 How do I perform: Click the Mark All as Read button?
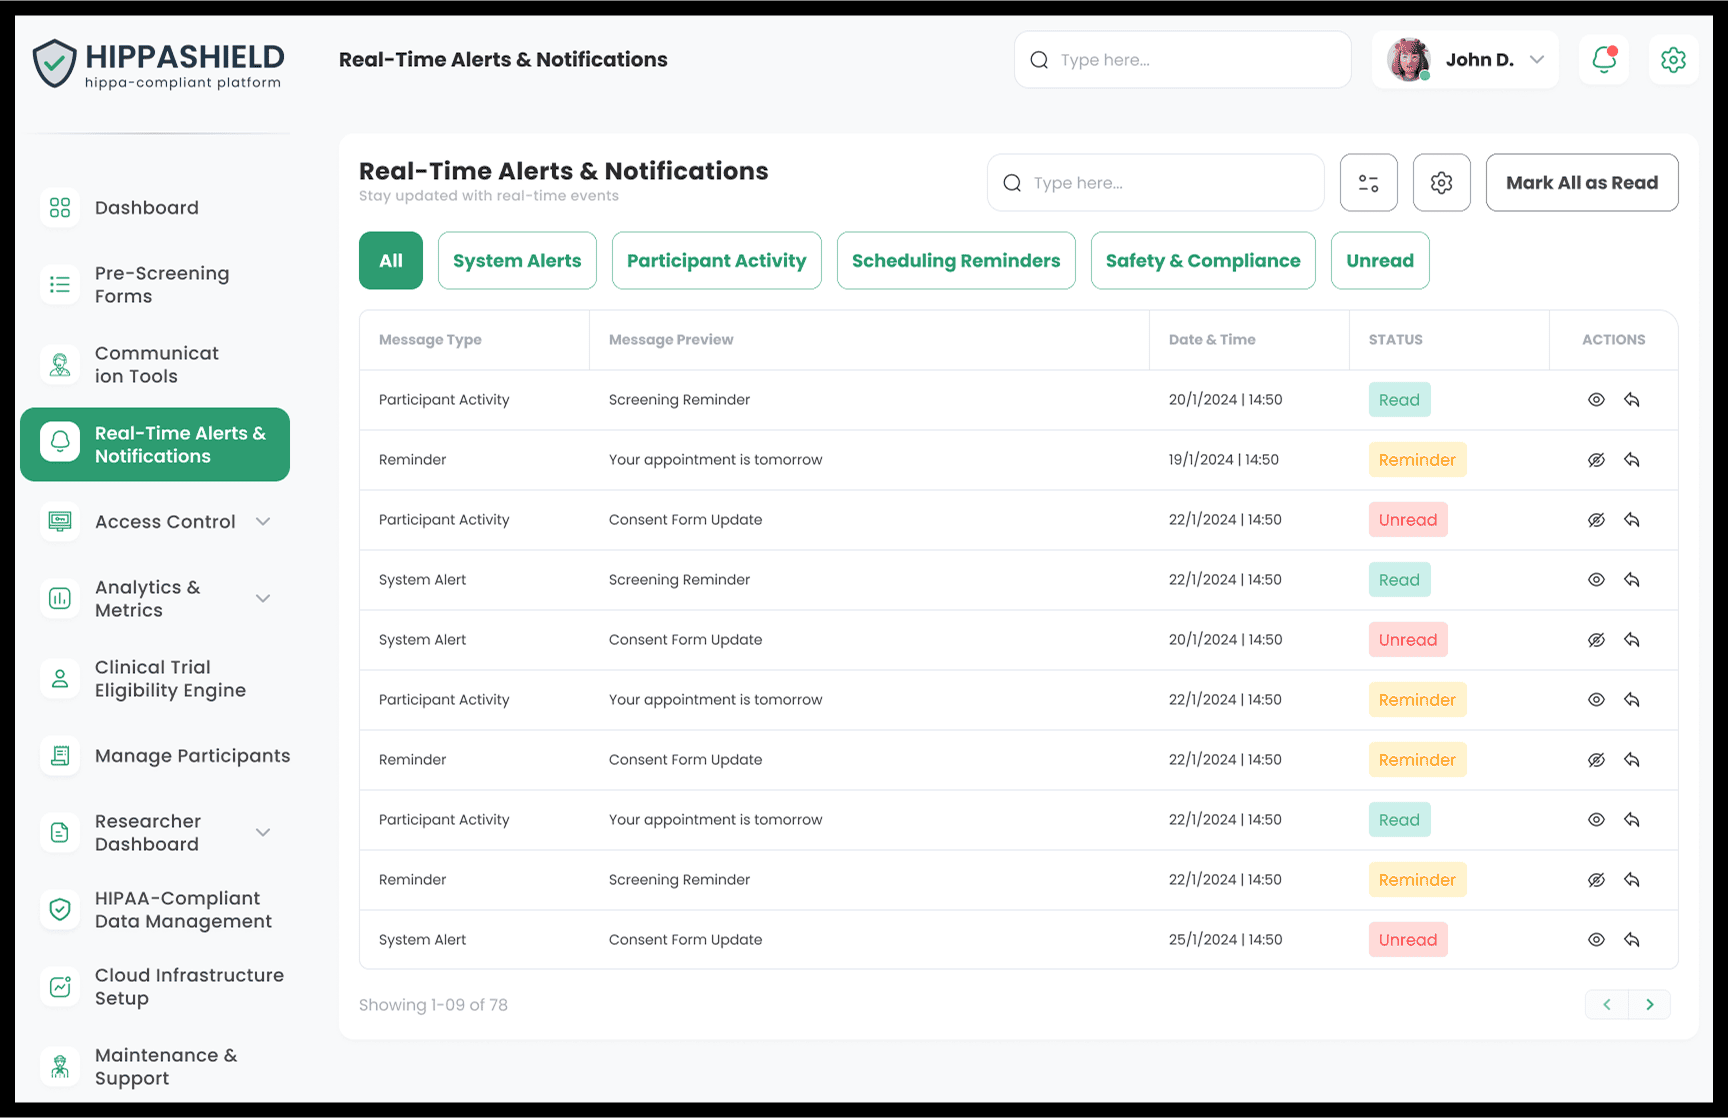[x=1581, y=183]
